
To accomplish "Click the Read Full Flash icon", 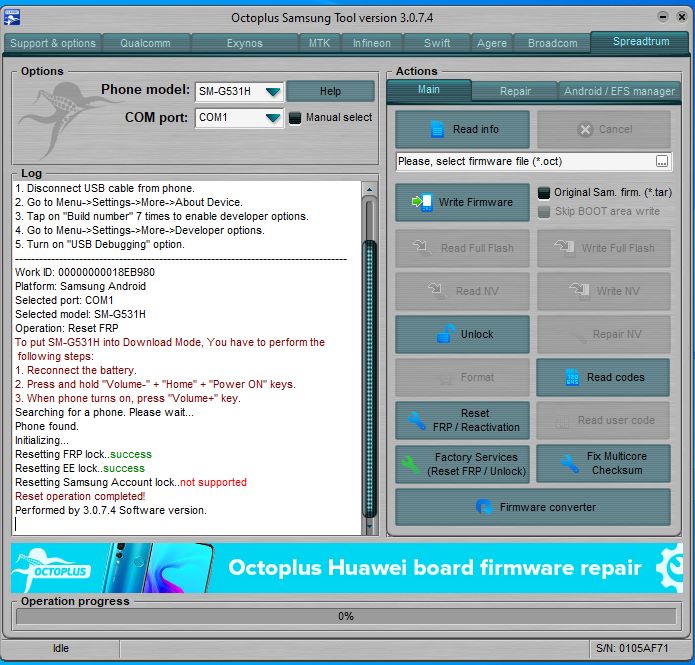I will (421, 248).
